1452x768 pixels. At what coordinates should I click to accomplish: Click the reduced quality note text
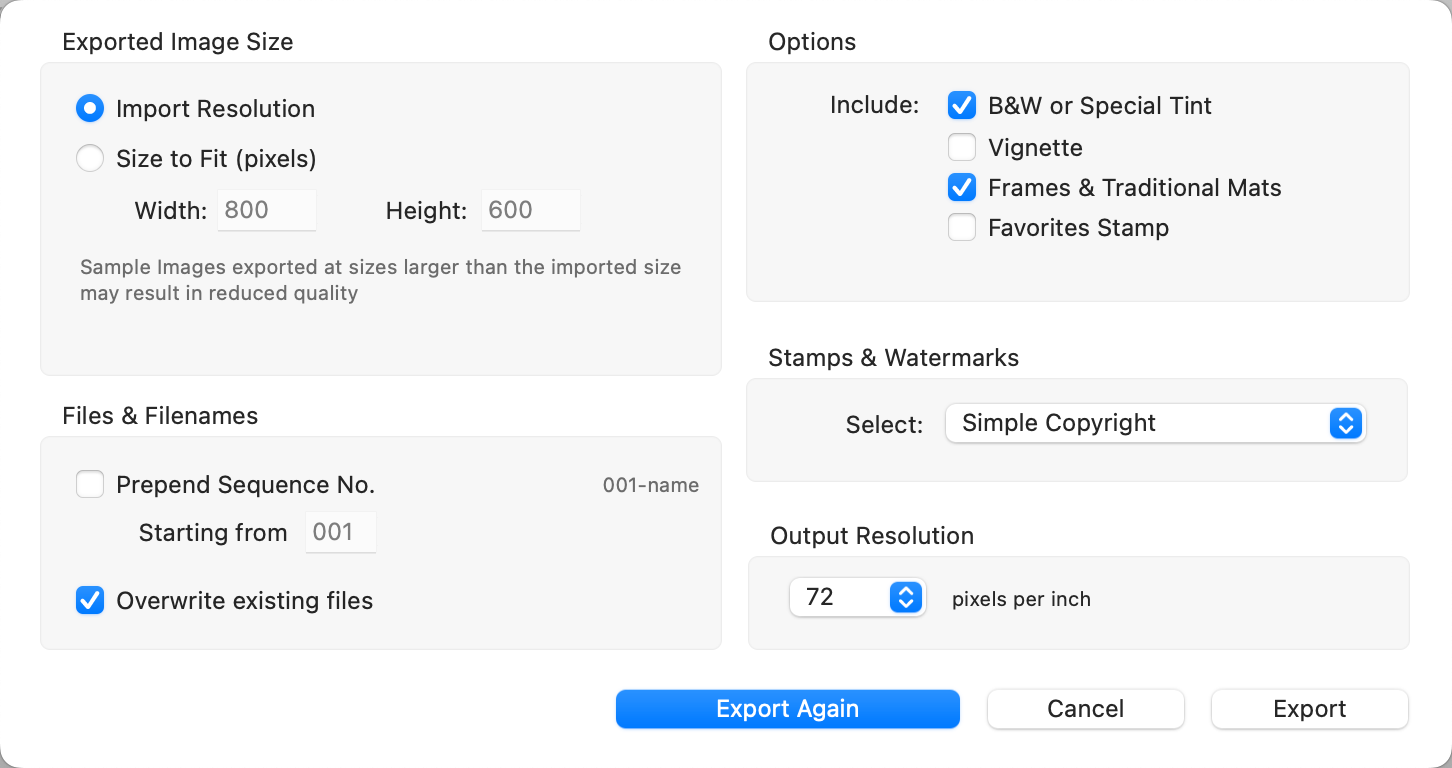pos(380,281)
